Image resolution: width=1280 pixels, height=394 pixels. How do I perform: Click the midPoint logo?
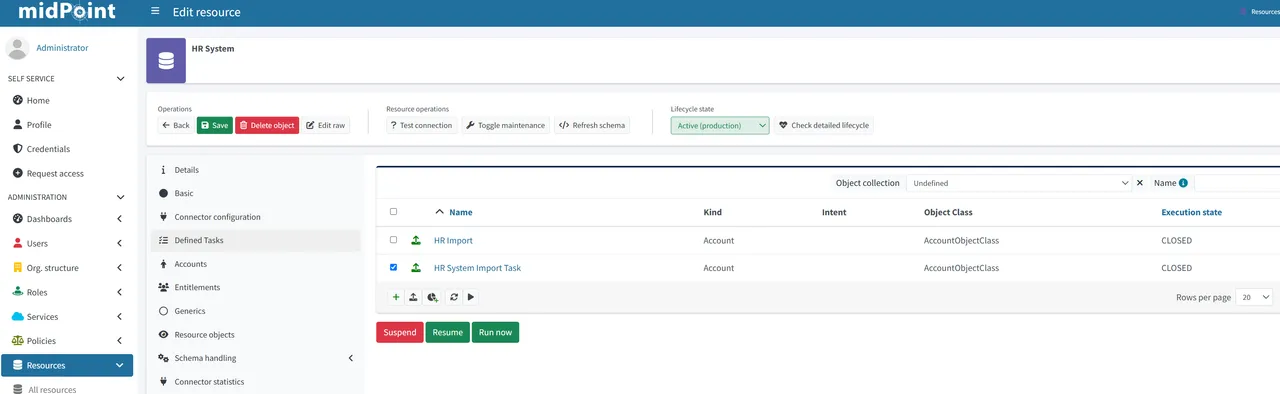(x=67, y=12)
